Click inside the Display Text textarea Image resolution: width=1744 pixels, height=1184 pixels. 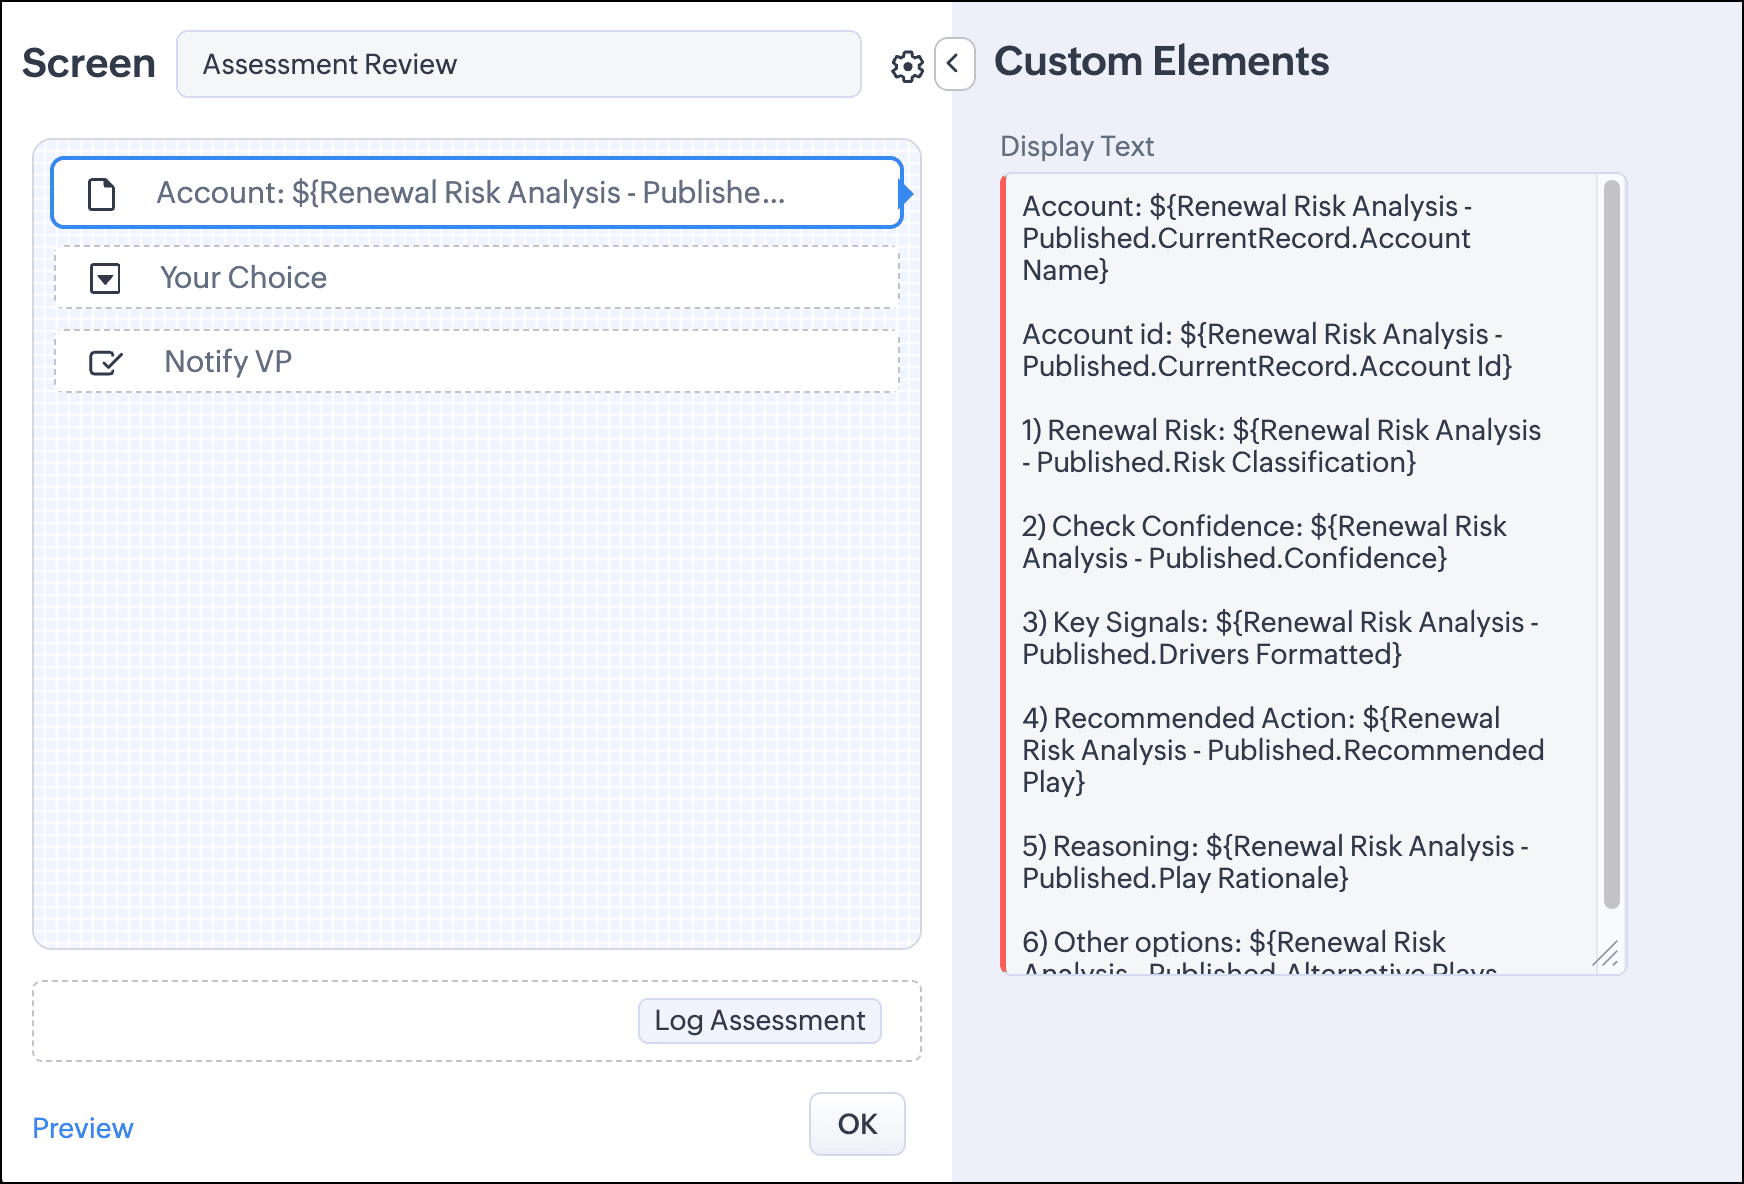tap(1300, 574)
